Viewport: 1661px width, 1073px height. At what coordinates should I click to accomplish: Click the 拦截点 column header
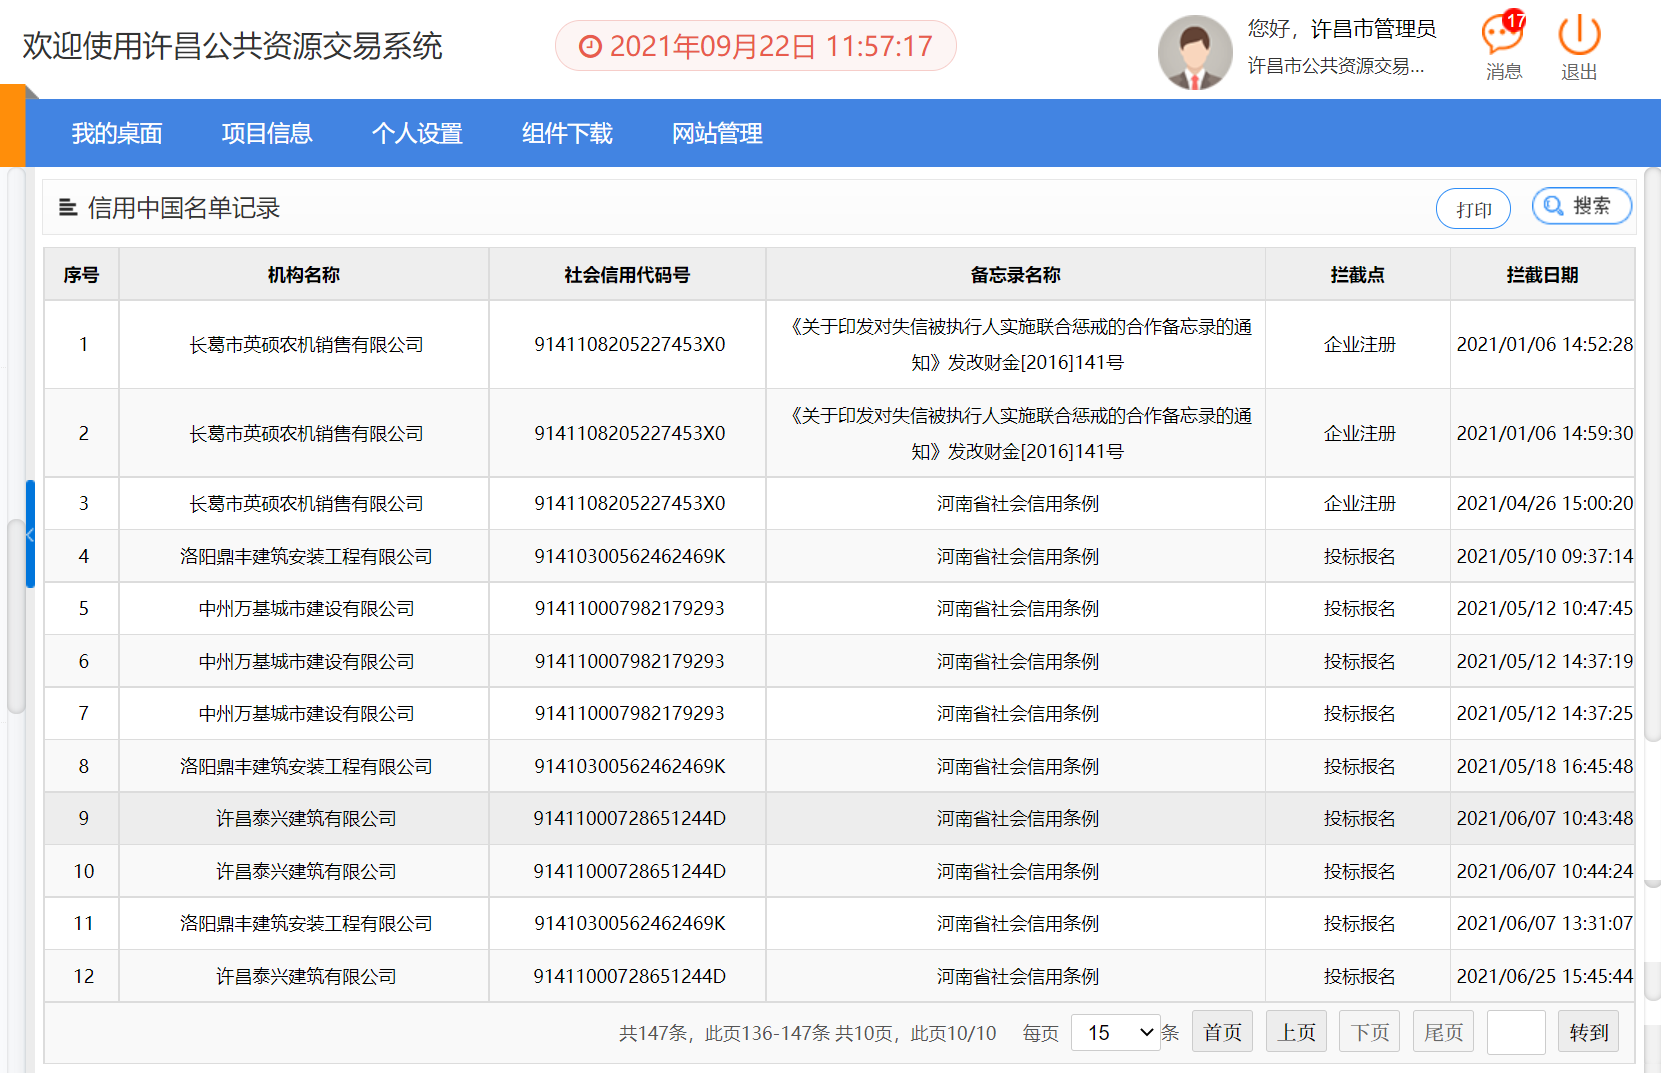point(1358,274)
